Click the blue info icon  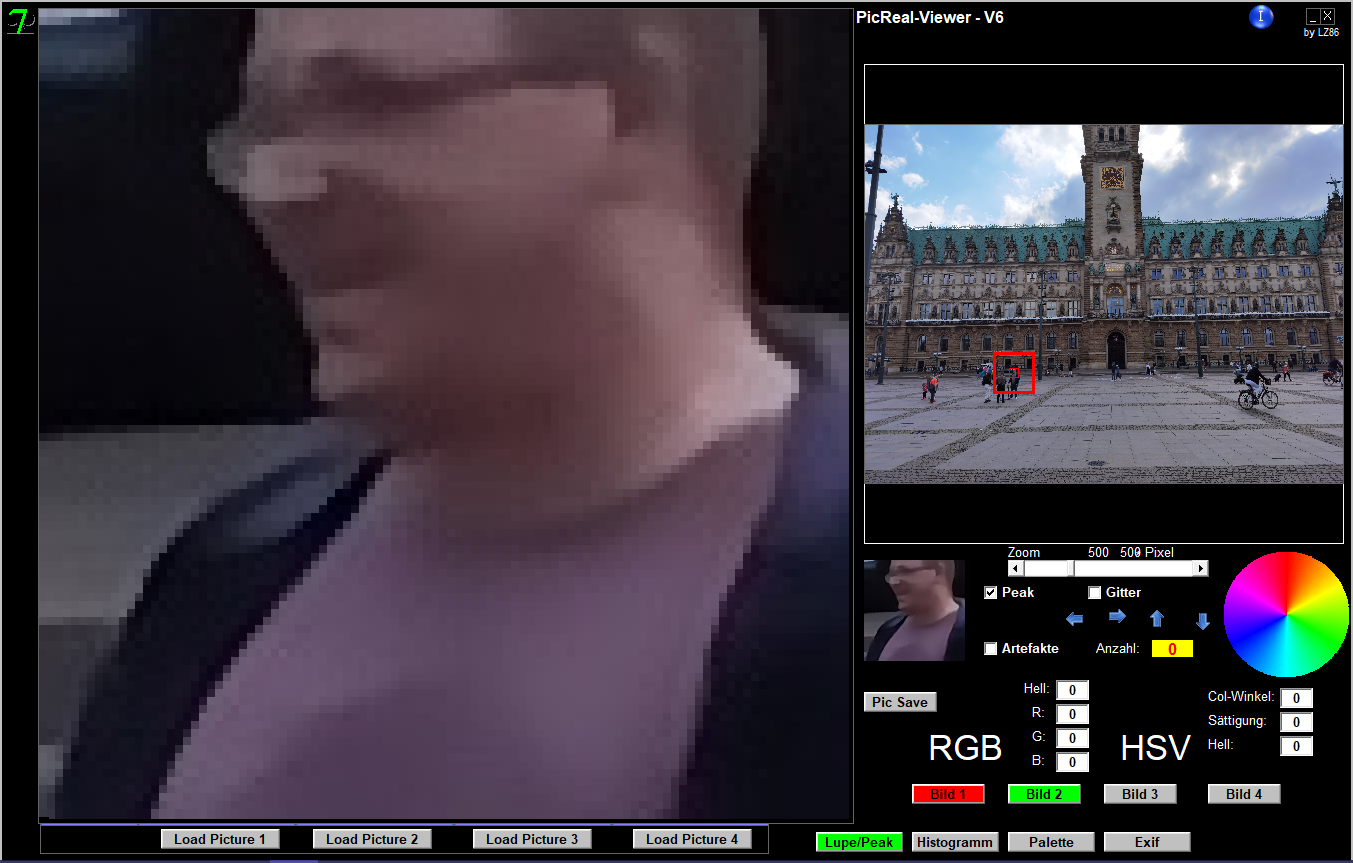[1262, 16]
